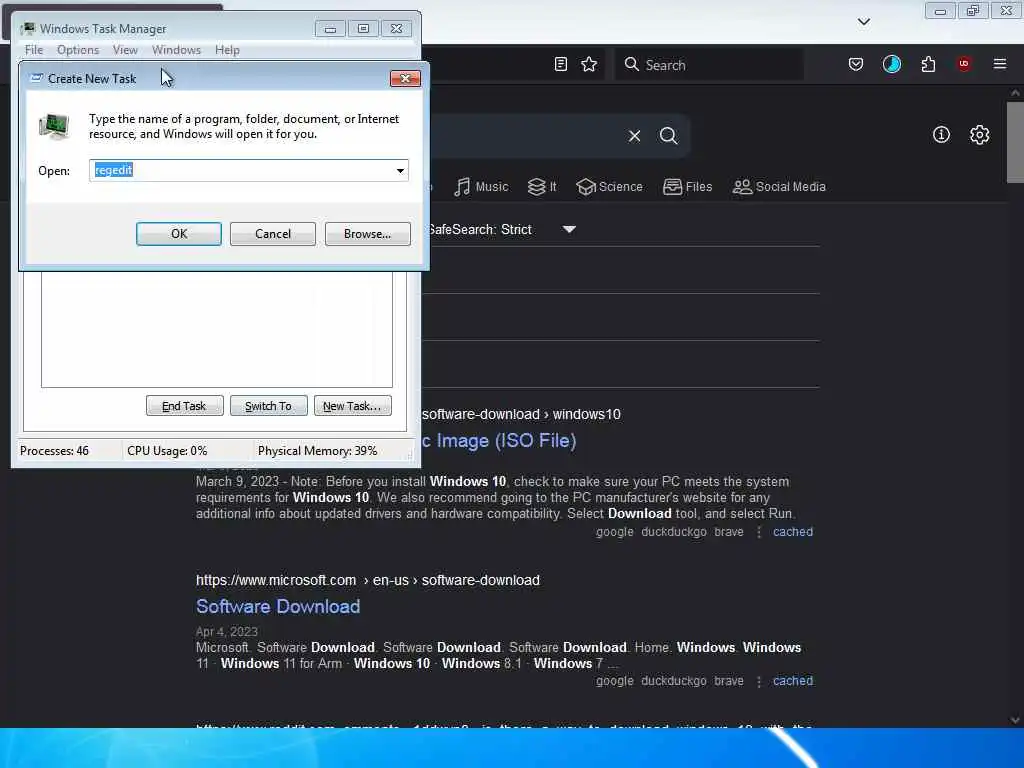Open three-dot options beside the Software Download cached link
1024x768 pixels.
click(x=758, y=681)
